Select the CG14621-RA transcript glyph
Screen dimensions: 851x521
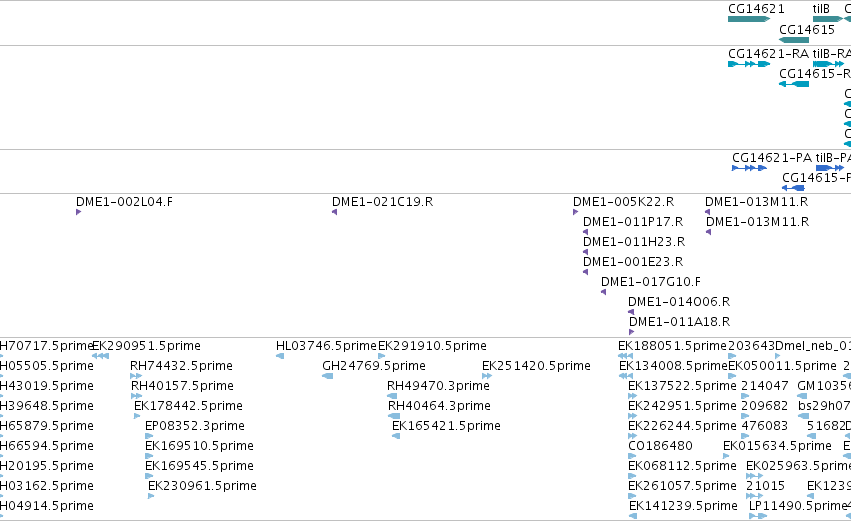[x=749, y=64]
